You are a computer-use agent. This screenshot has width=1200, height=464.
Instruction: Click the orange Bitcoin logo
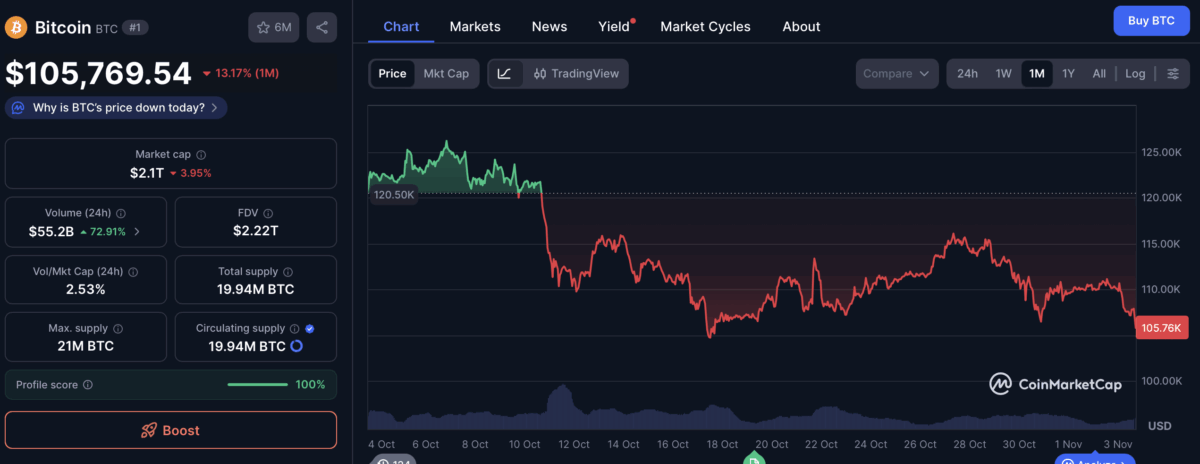click(16, 27)
